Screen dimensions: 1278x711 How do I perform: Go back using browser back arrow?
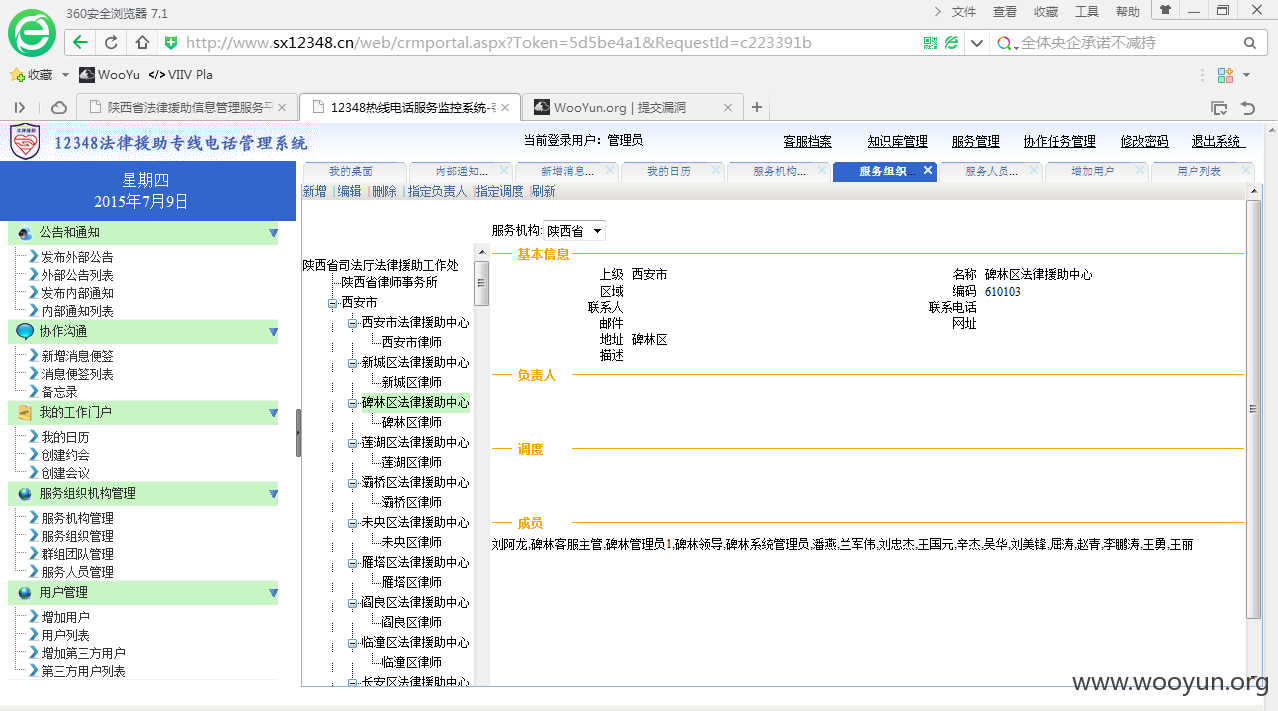coord(80,43)
